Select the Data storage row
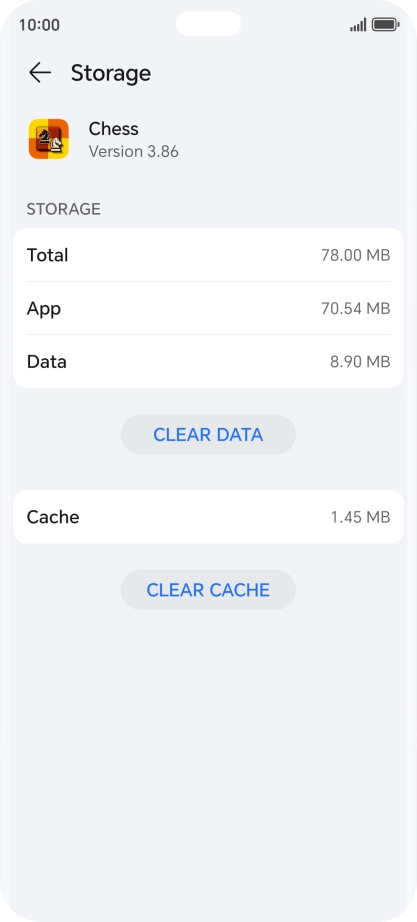The width and height of the screenshot is (417, 922). (208, 362)
